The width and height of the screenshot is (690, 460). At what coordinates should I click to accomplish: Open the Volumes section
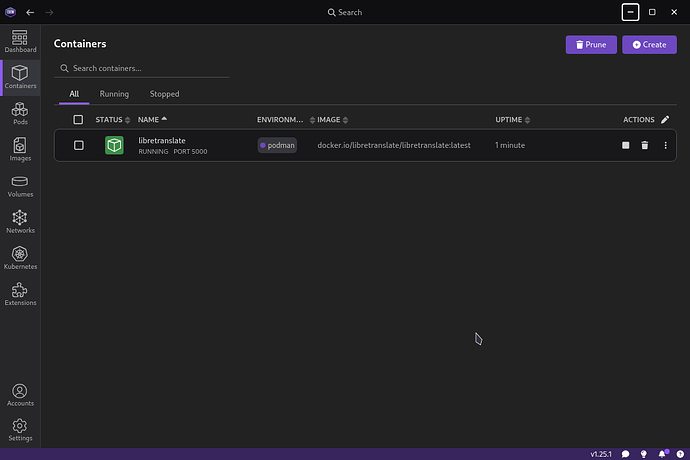pyautogui.click(x=20, y=186)
